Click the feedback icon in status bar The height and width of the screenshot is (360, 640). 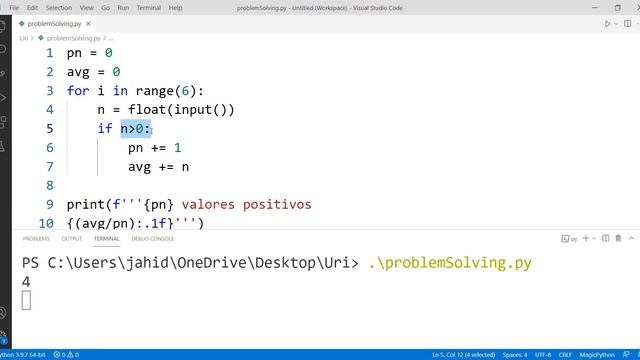point(626,355)
